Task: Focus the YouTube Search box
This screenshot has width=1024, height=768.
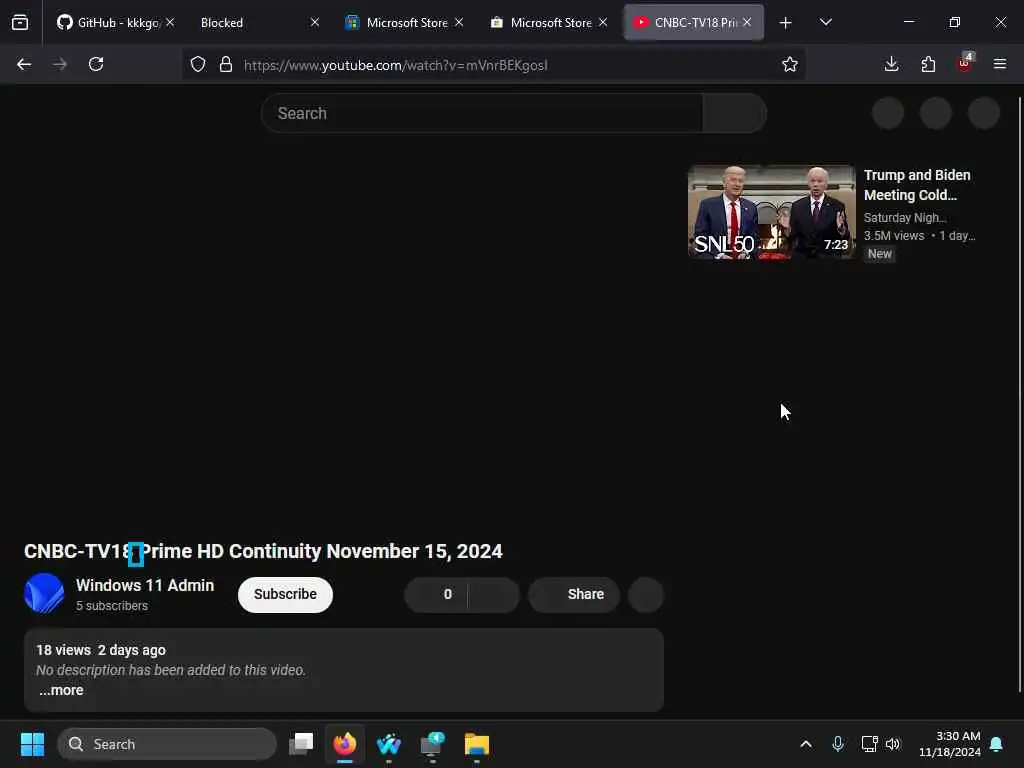Action: point(482,113)
